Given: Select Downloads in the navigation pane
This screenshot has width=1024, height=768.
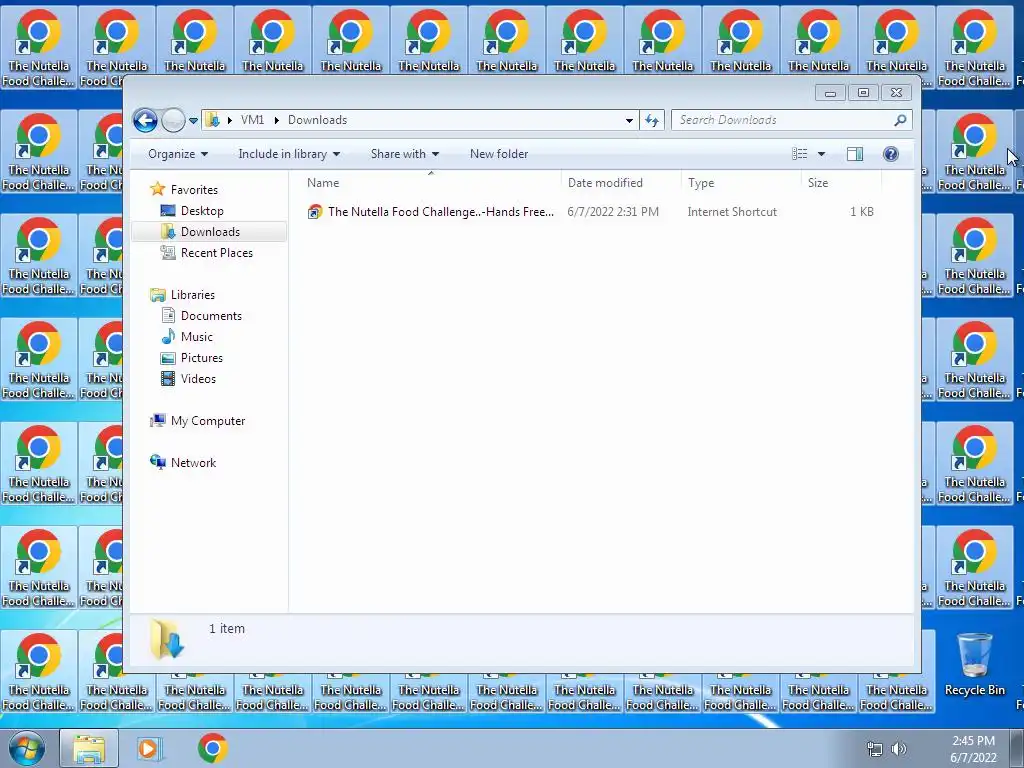Looking at the screenshot, I should (x=210, y=232).
